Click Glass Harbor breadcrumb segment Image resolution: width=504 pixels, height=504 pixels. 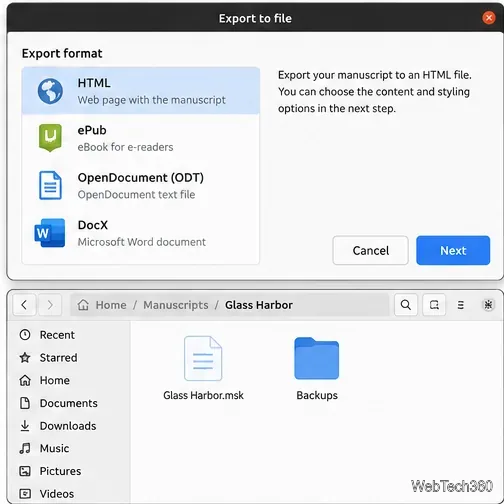(x=259, y=305)
